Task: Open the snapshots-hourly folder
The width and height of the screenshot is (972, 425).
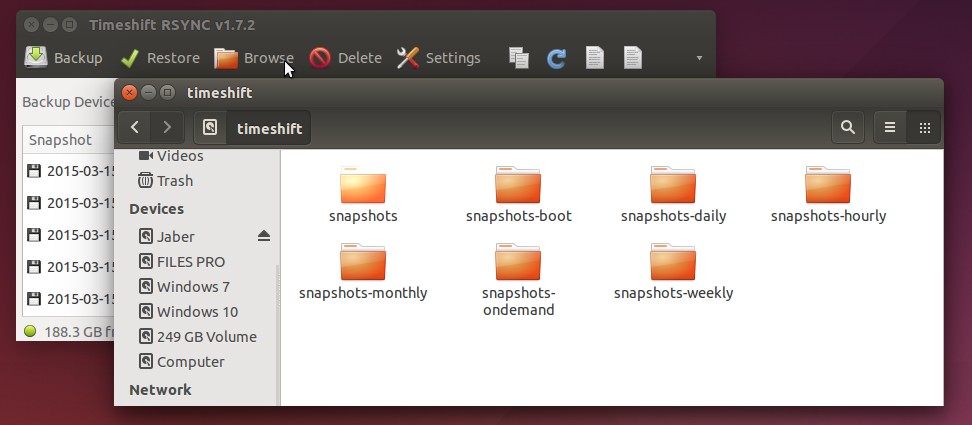Action: coord(828,194)
